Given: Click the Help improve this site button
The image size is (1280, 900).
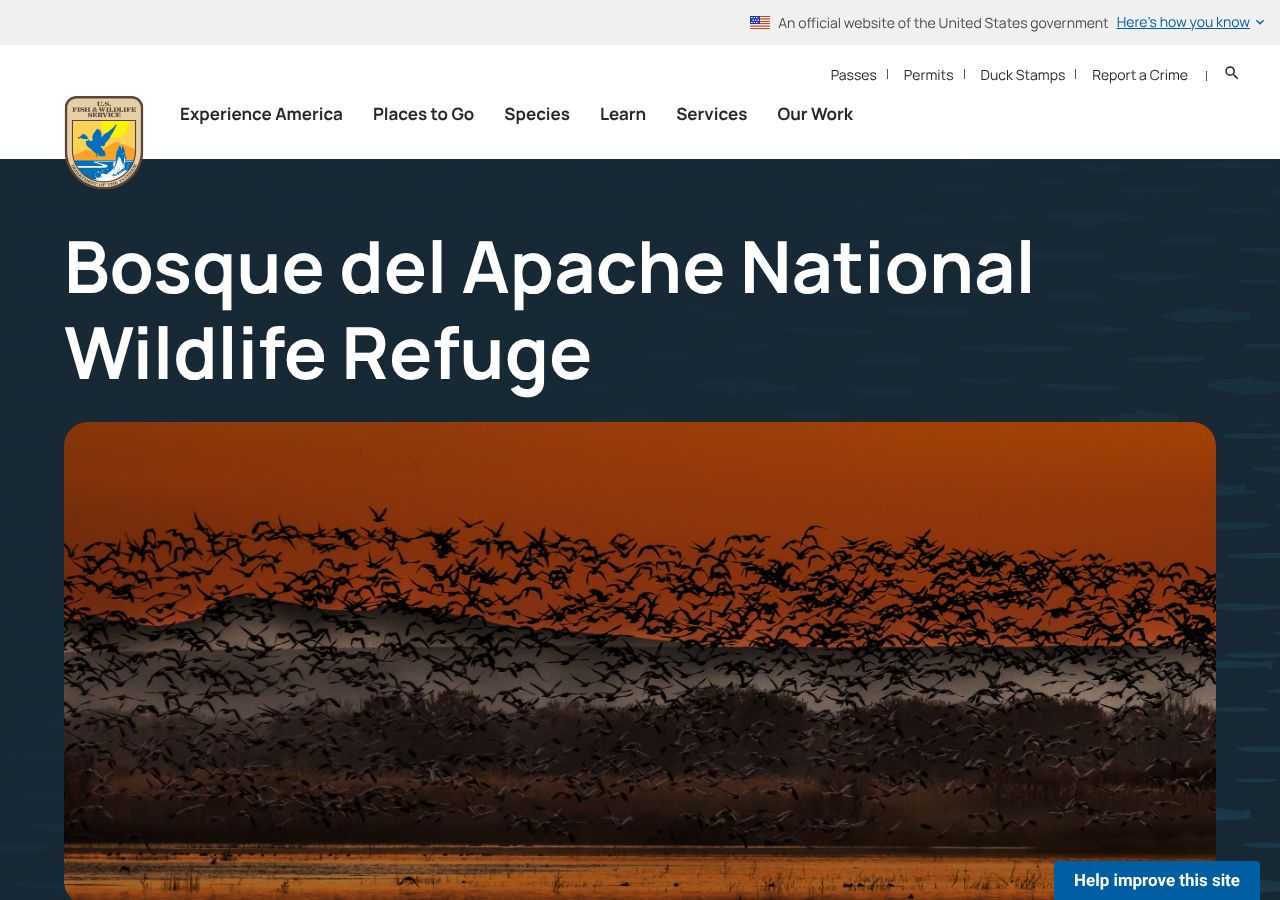Looking at the screenshot, I should (x=1157, y=880).
